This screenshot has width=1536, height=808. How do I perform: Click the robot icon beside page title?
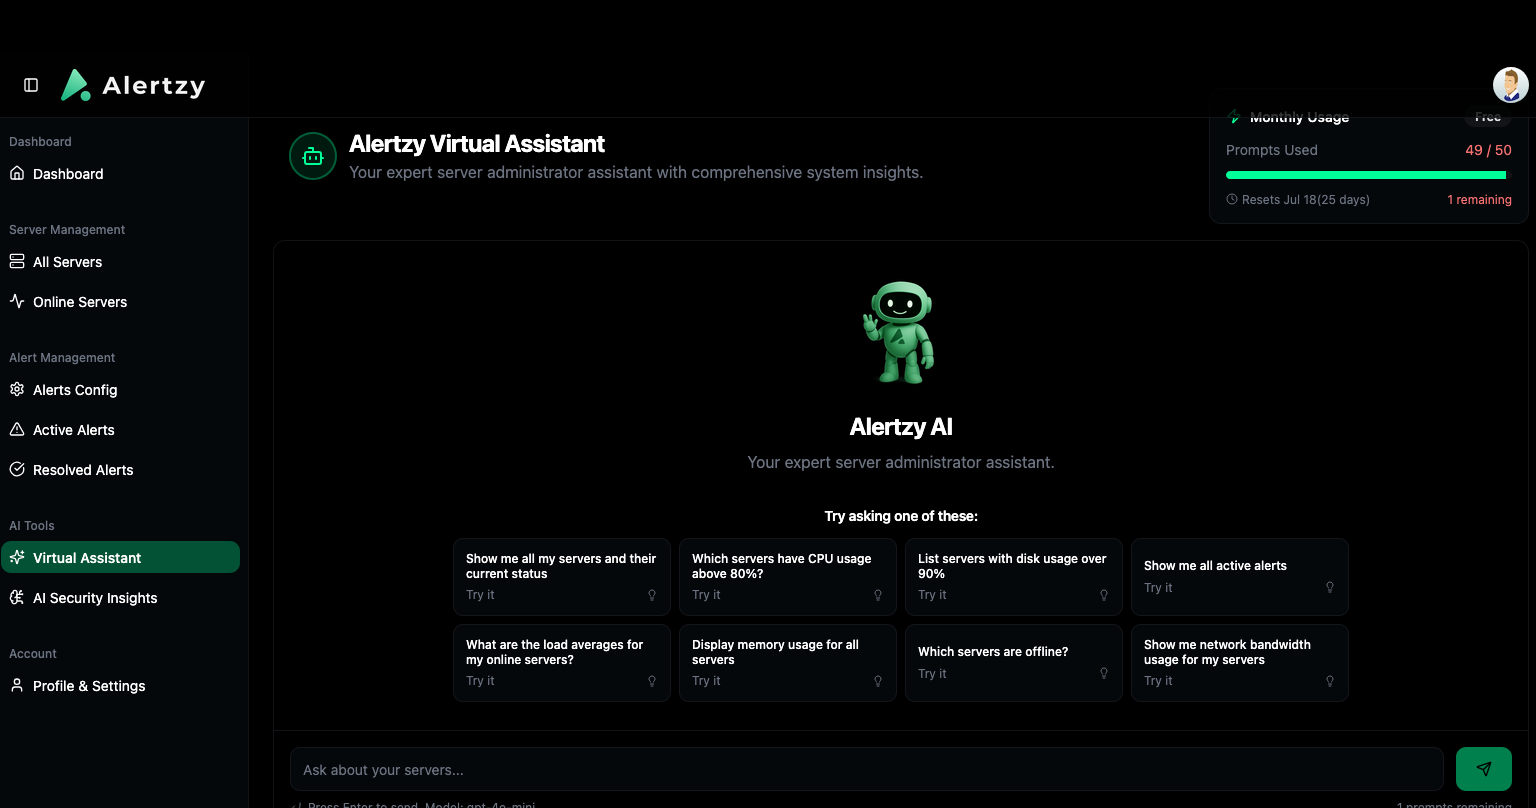[x=313, y=156]
